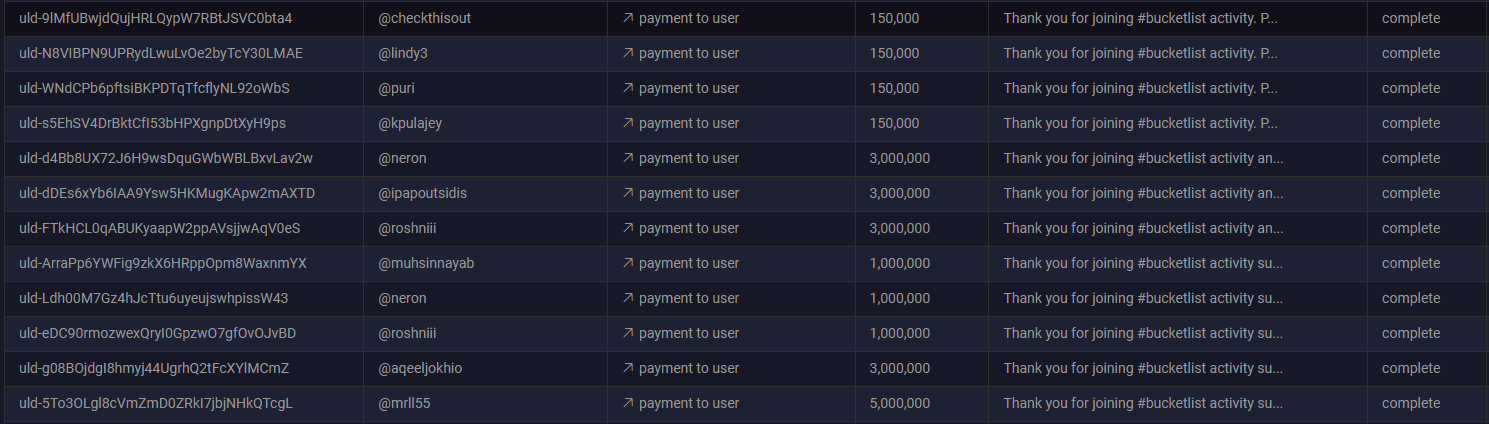Click the arrow icon in @lindy3 payment row
This screenshot has width=1489, height=424.
628,53
